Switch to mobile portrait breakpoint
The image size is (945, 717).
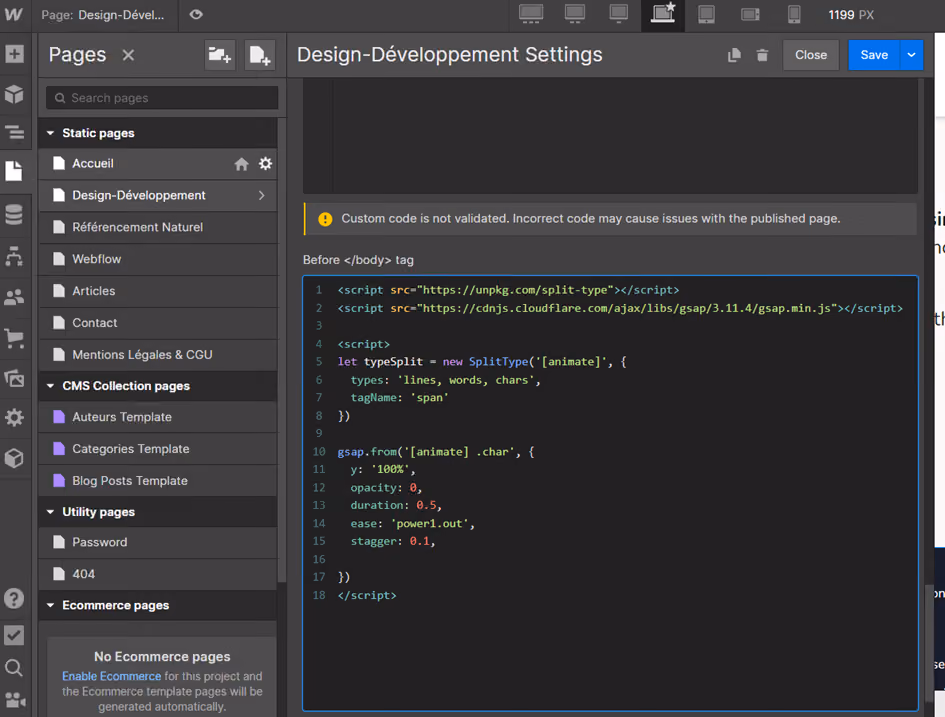(x=794, y=14)
